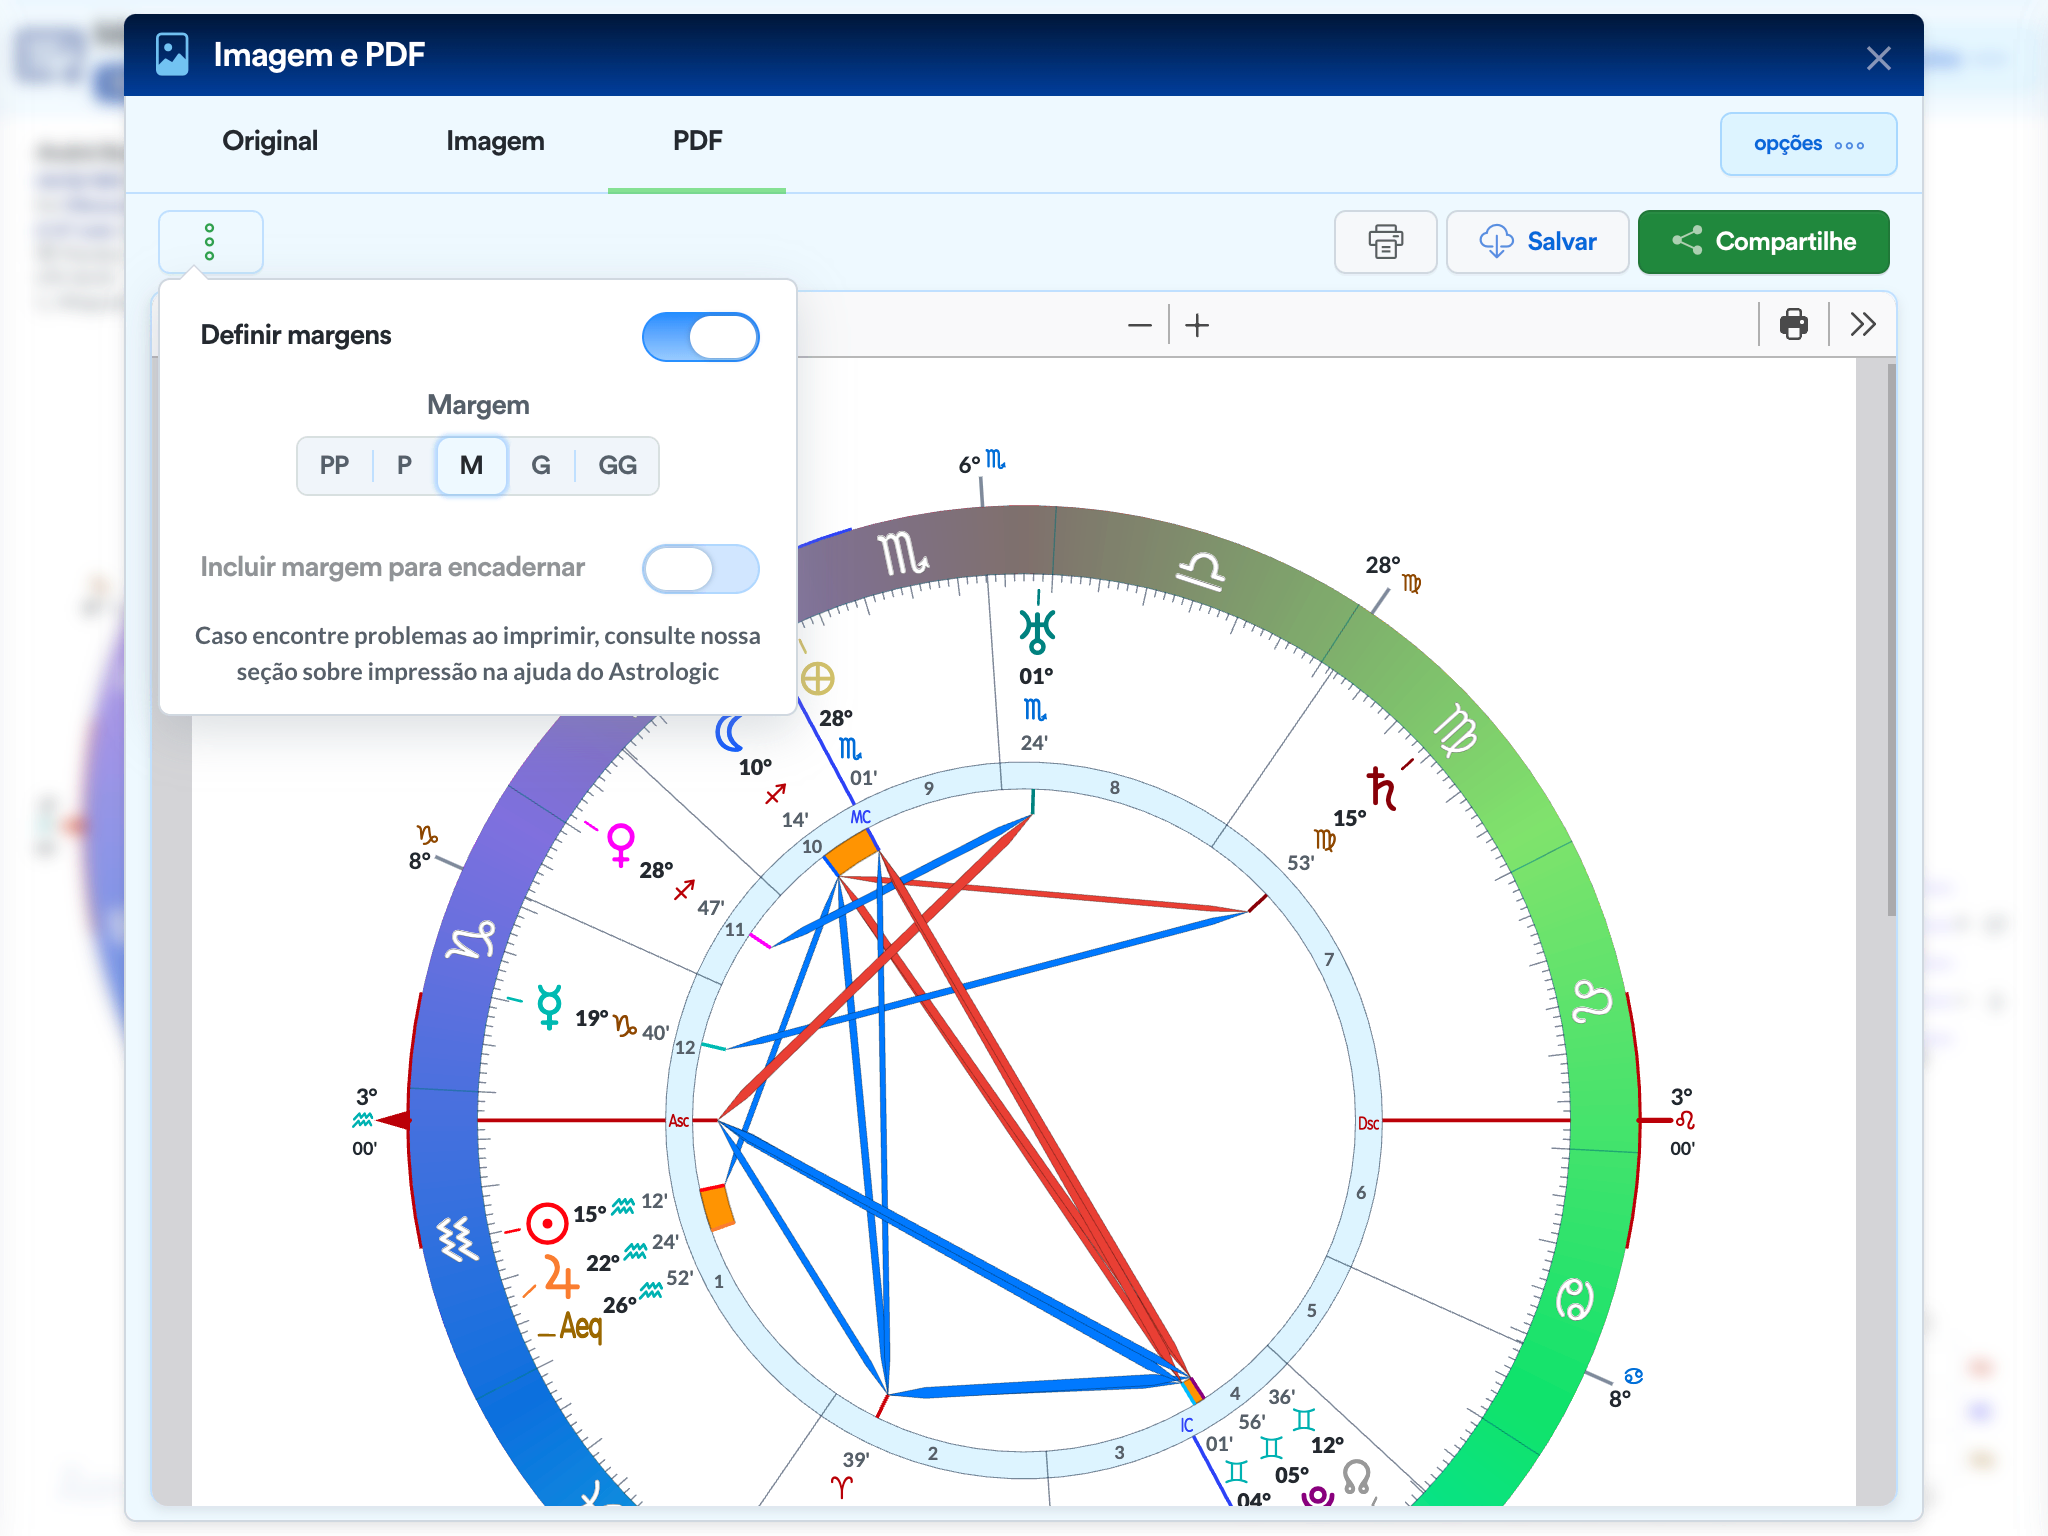Image resolution: width=2048 pixels, height=1536 pixels.
Task: Click the Salvar download button
Action: pyautogui.click(x=1537, y=242)
